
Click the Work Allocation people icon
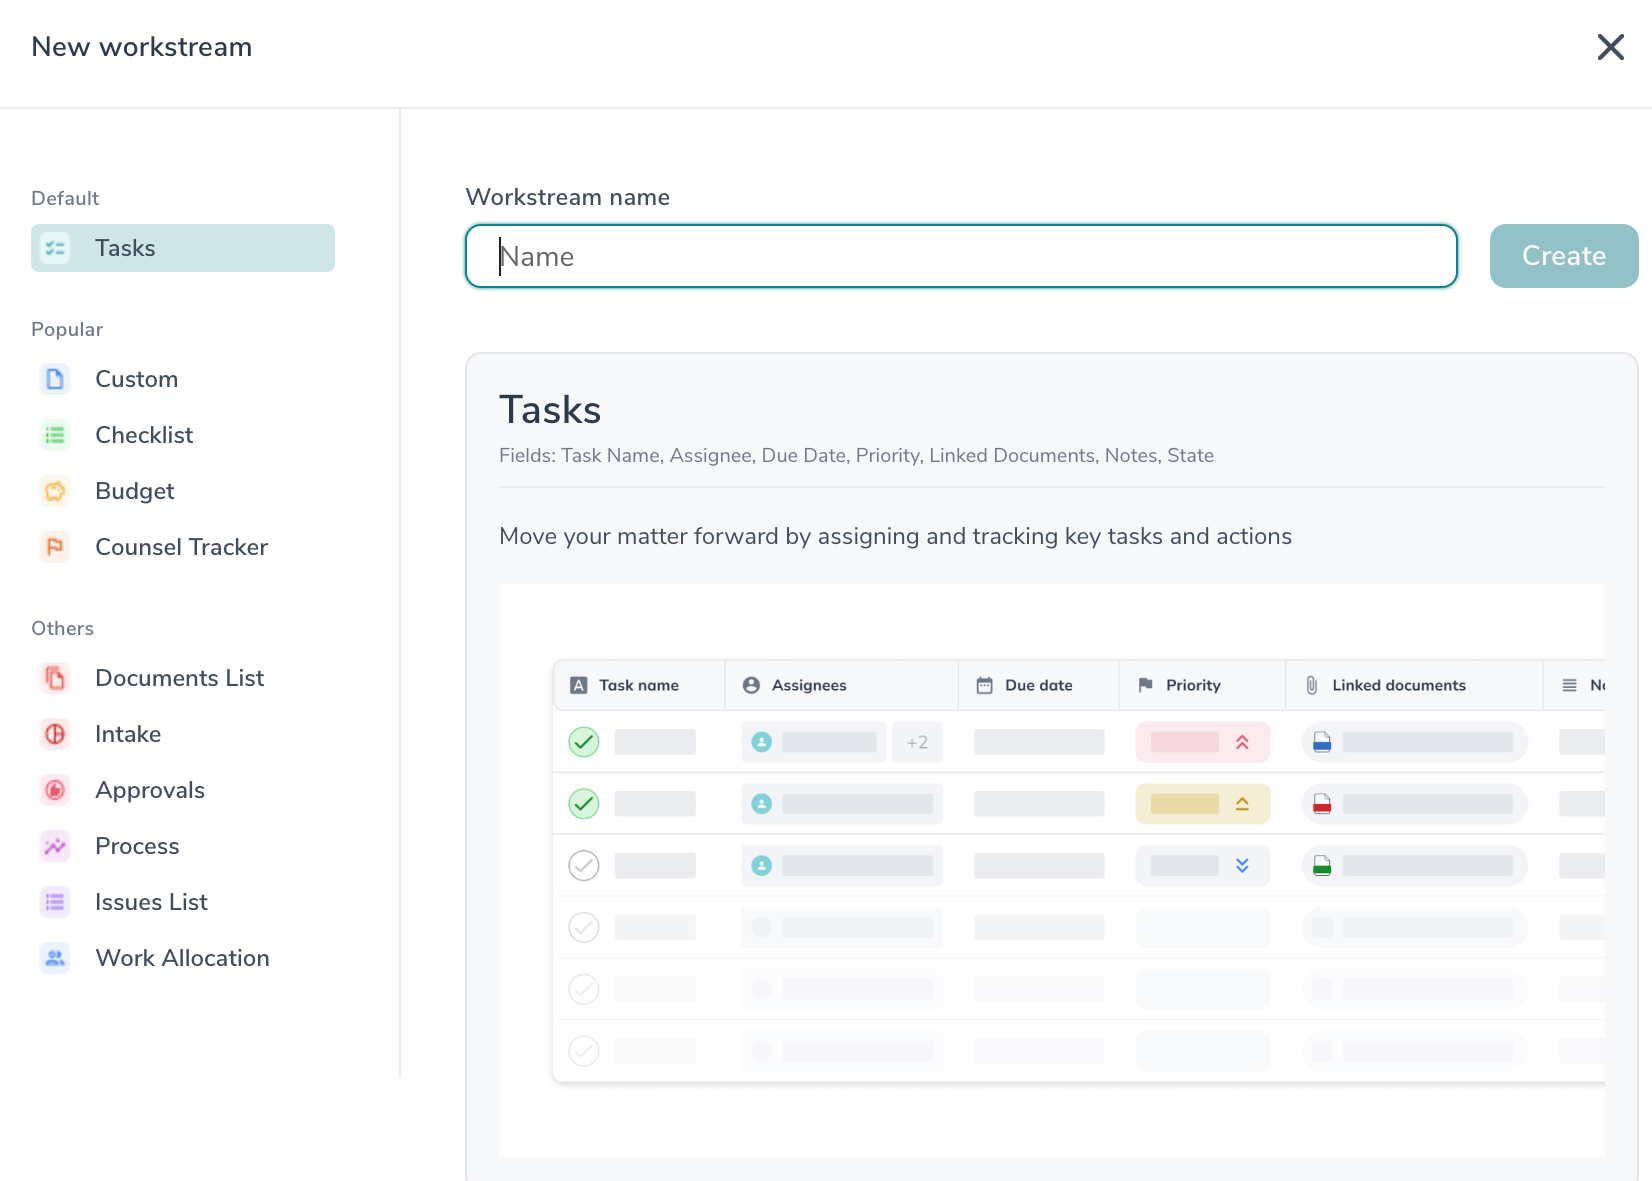coord(54,958)
